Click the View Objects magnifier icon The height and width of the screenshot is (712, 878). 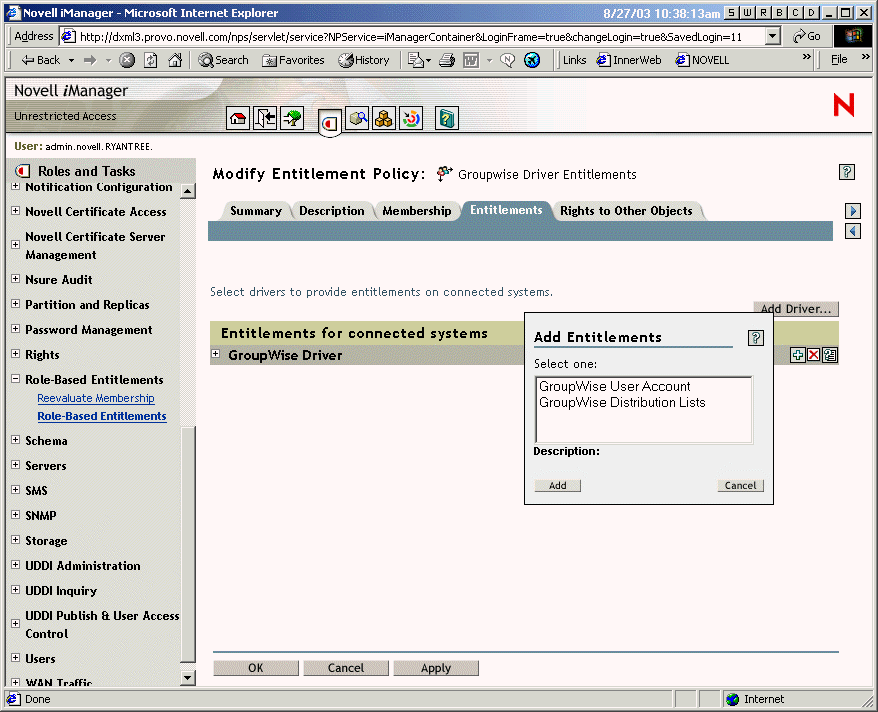tap(357, 117)
